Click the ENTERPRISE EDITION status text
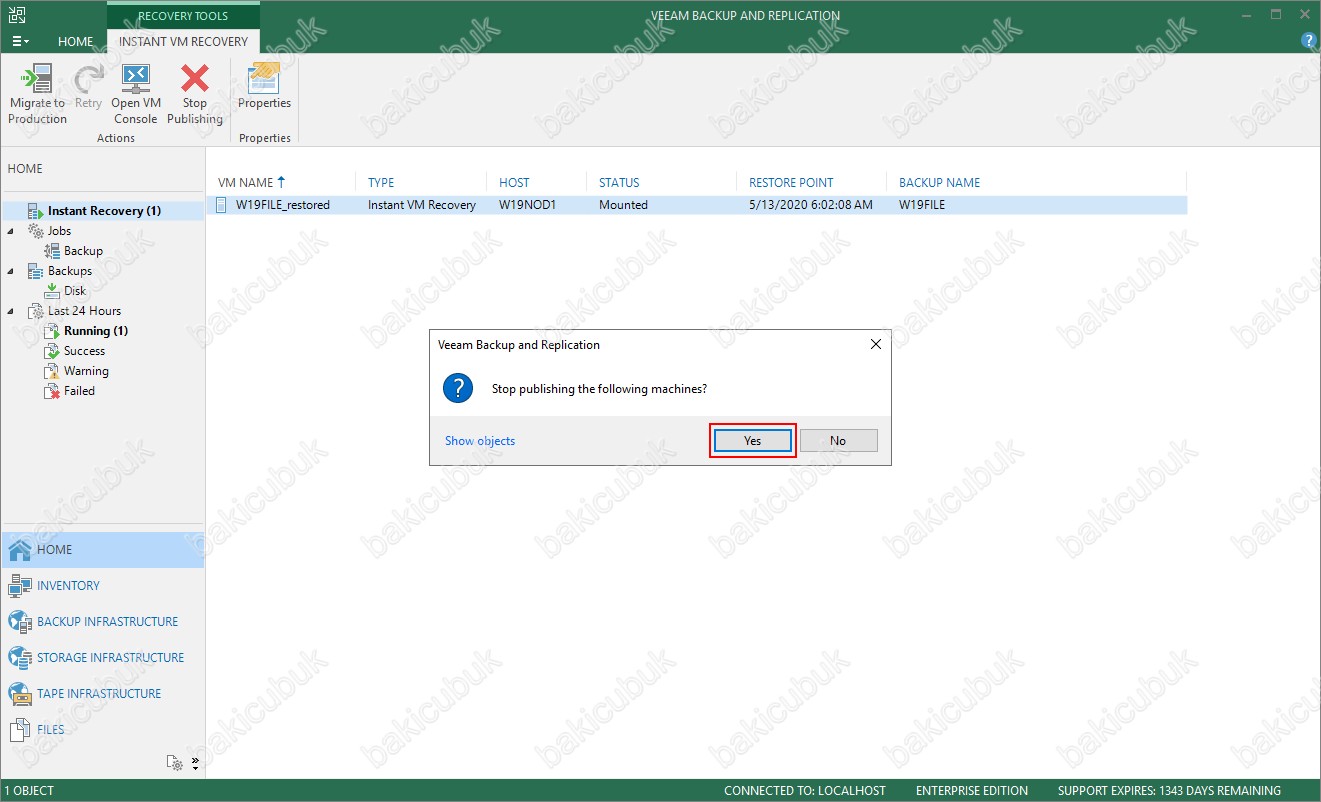Image resolution: width=1321 pixels, height=802 pixels. [972, 791]
